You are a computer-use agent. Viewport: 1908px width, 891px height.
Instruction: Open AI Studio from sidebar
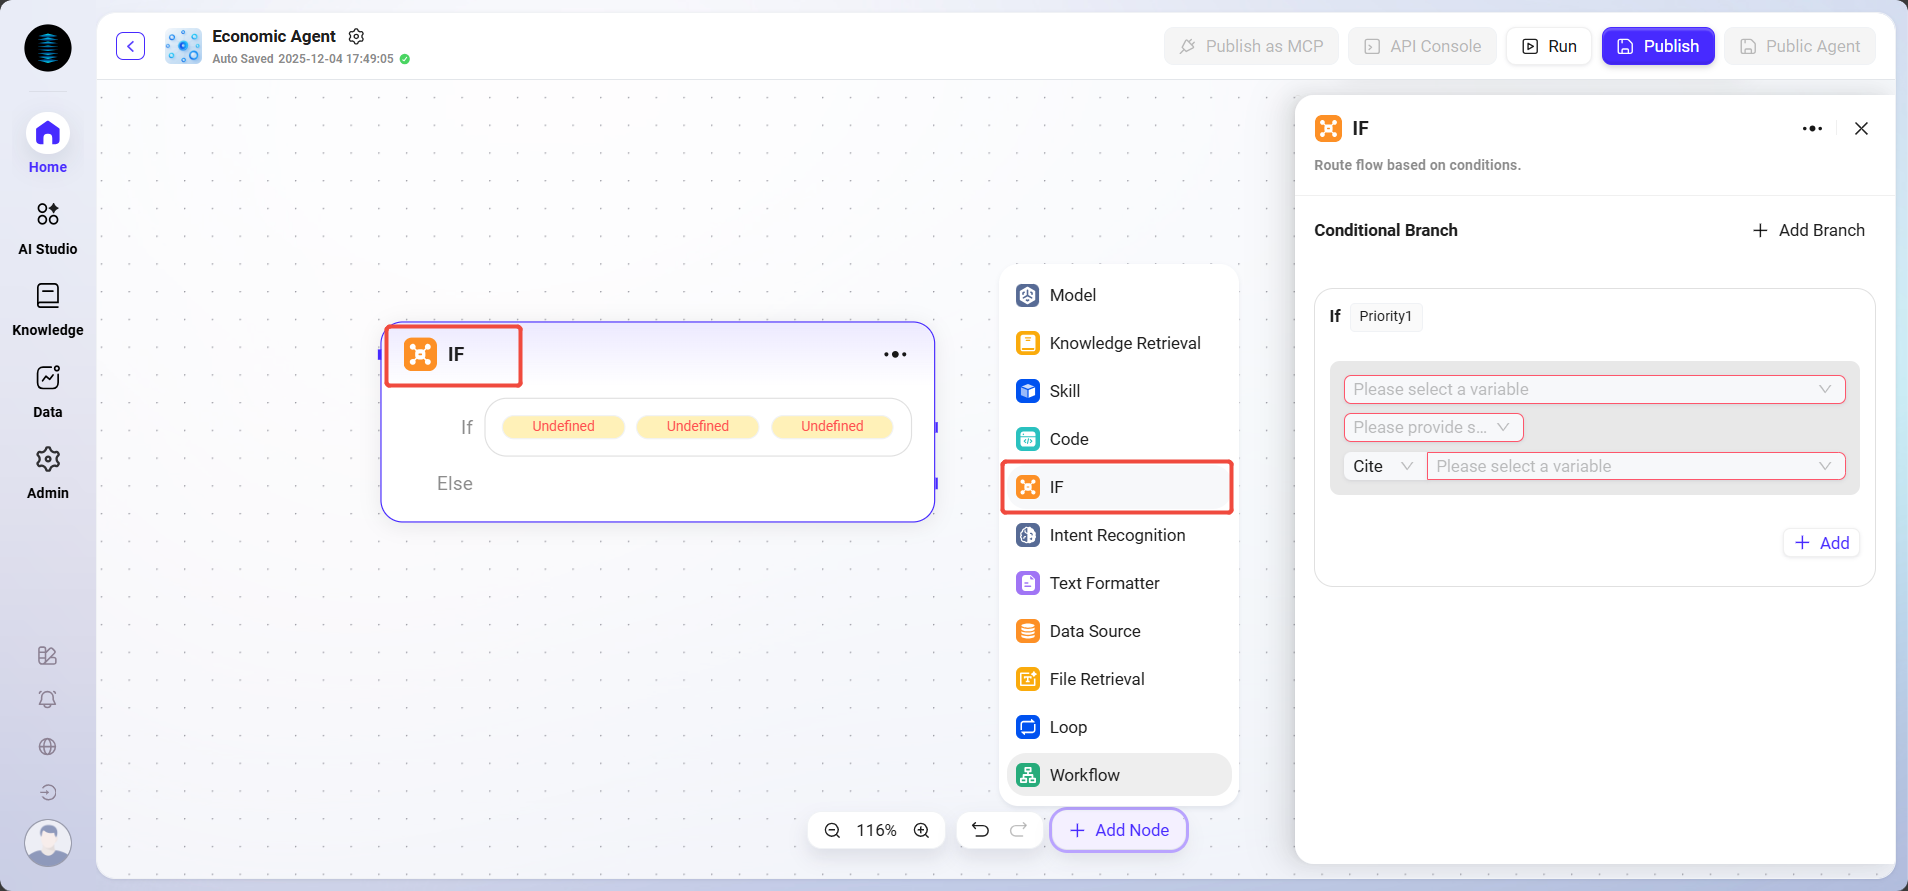tap(48, 227)
